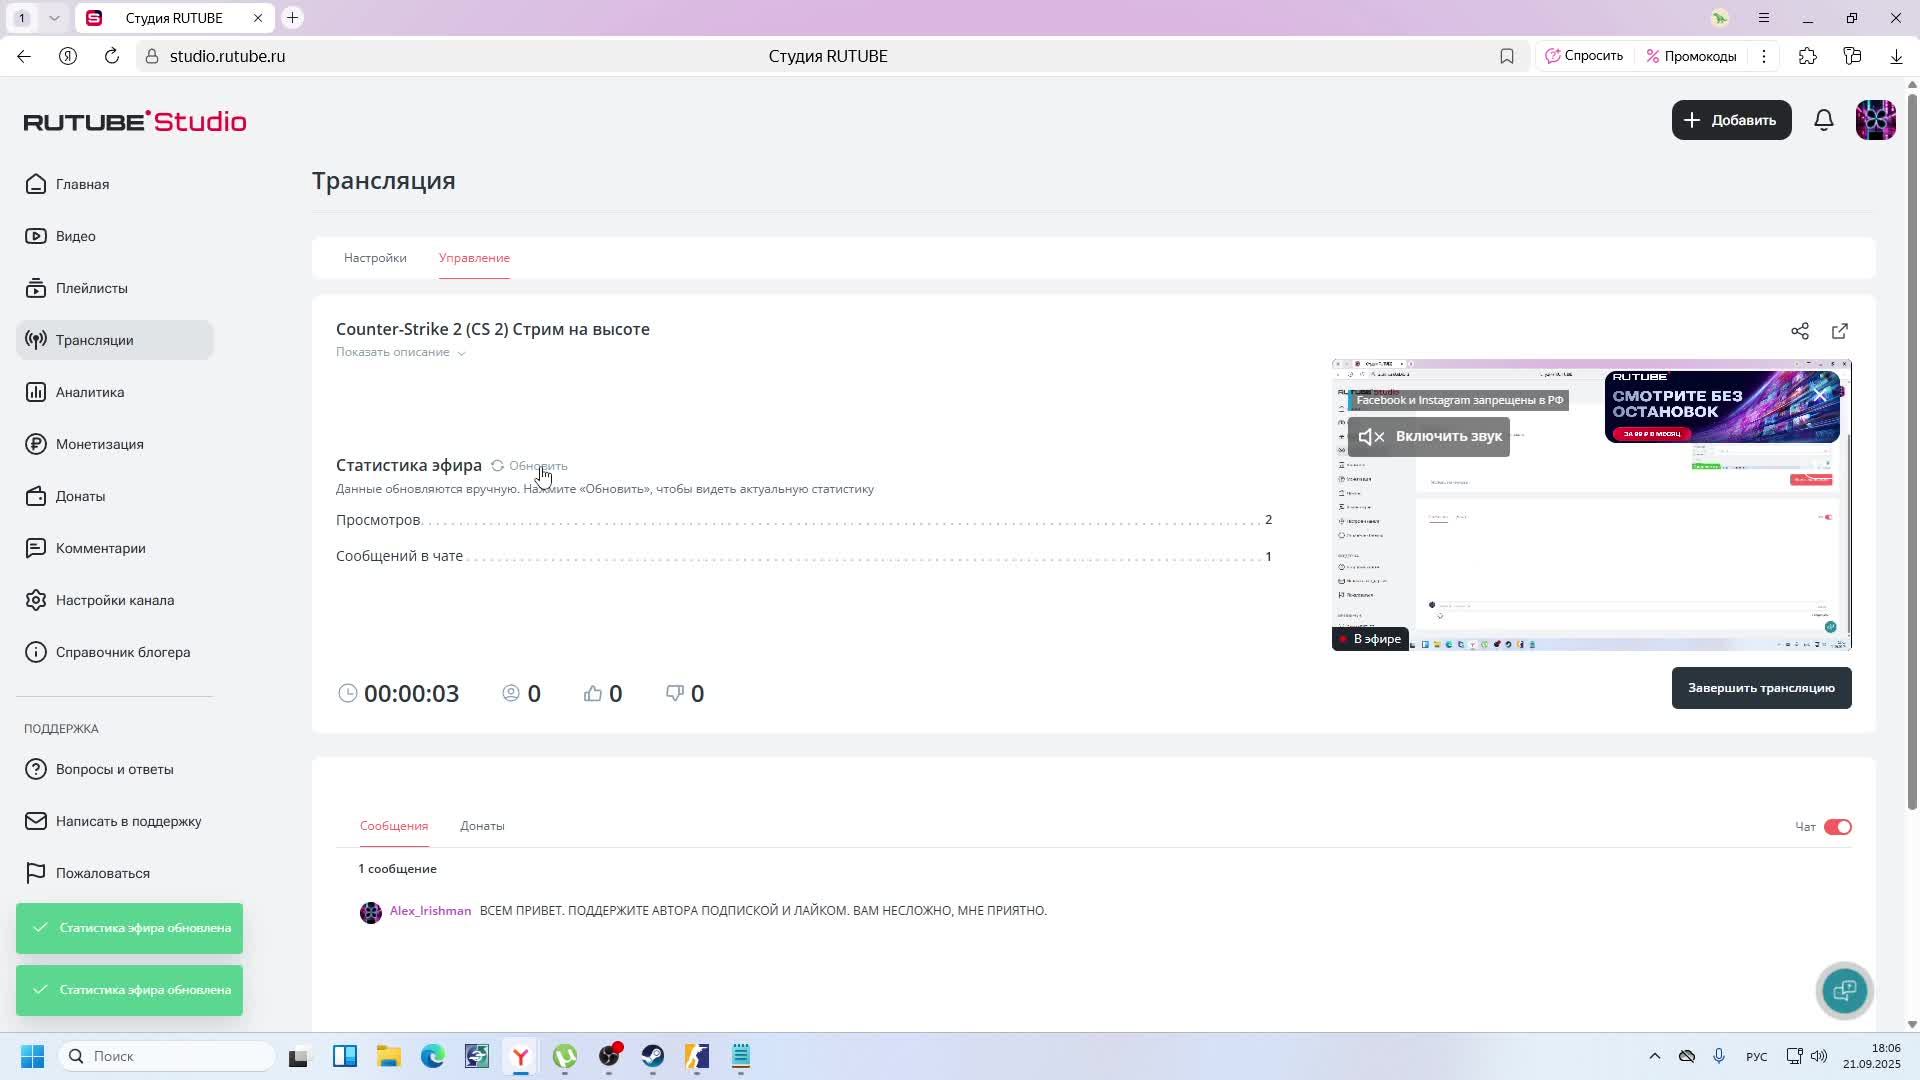The width and height of the screenshot is (1920, 1080).
Task: Click the Alex_Irishman username link
Action: click(x=430, y=911)
